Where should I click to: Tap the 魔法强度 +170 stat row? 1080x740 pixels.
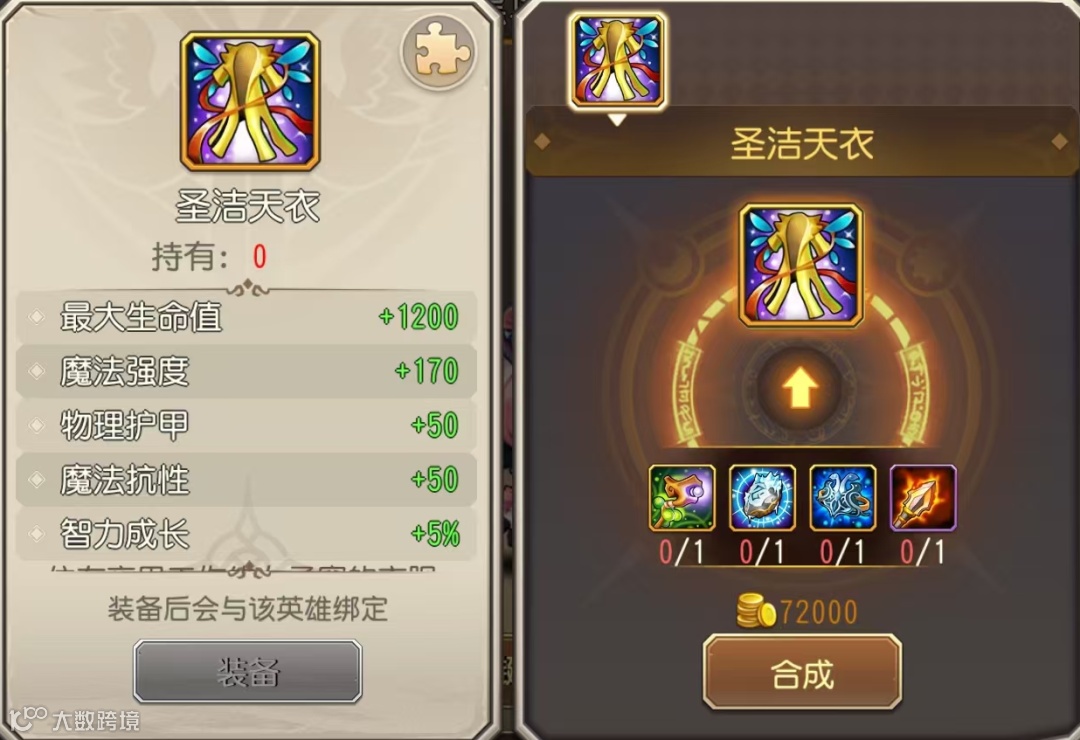(x=246, y=371)
